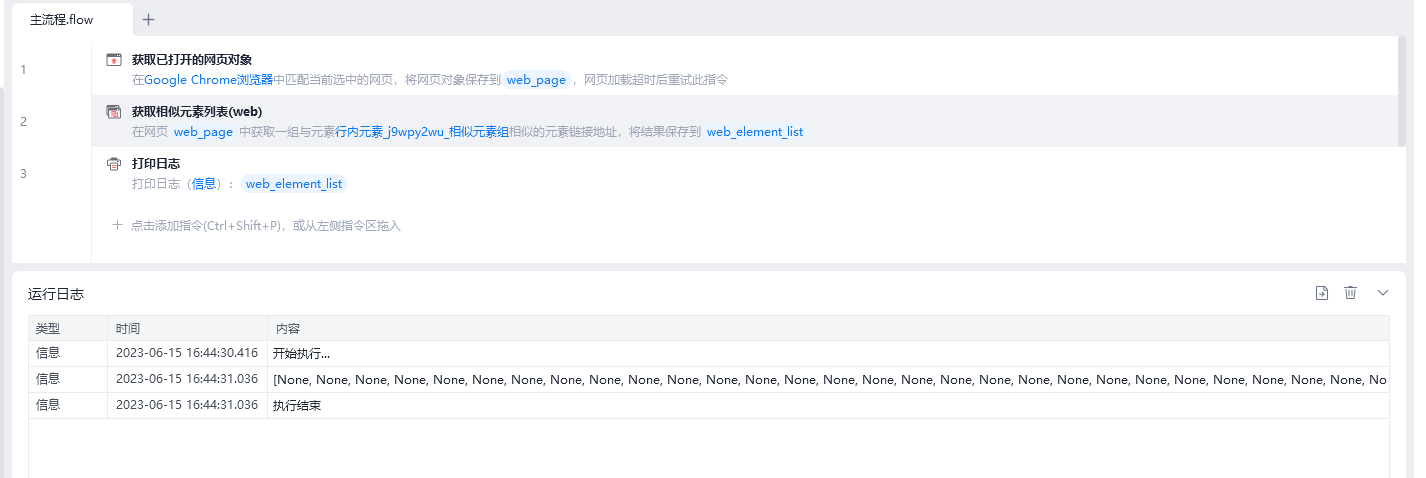Click the 内容 column header in the log table
This screenshot has width=1426, height=478.
tap(288, 328)
